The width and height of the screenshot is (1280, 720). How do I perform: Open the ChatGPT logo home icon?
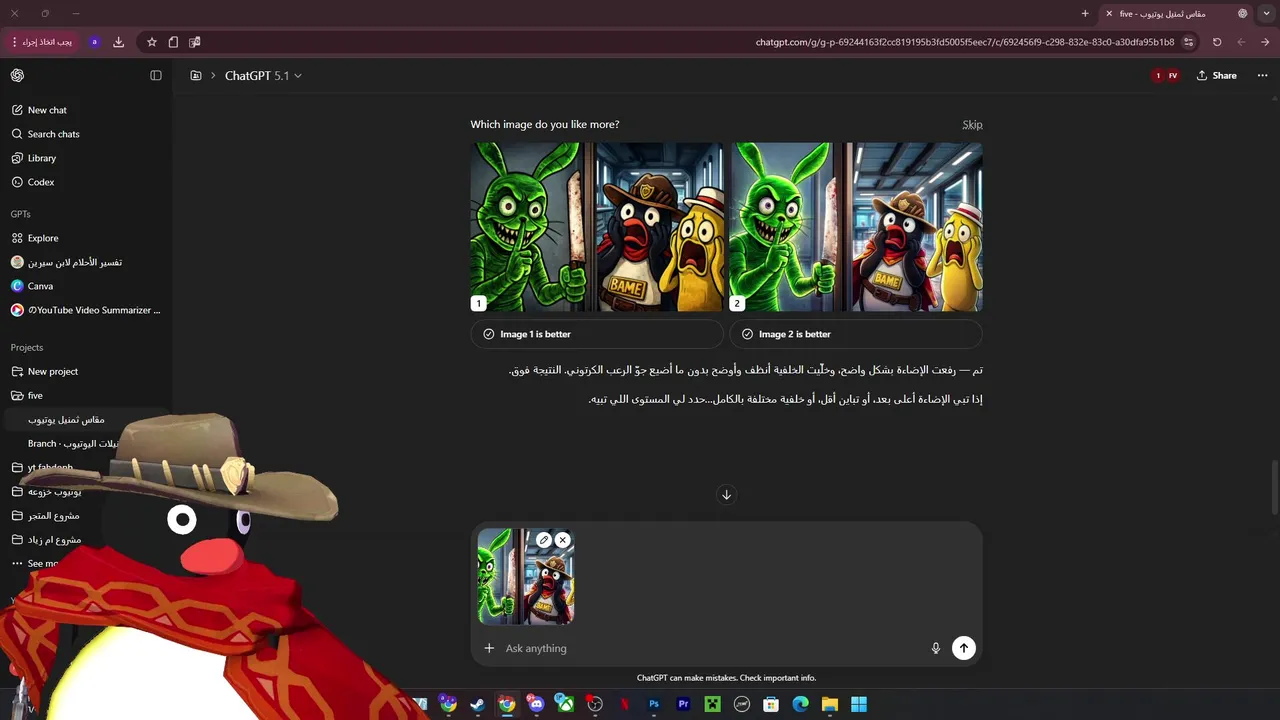point(17,75)
